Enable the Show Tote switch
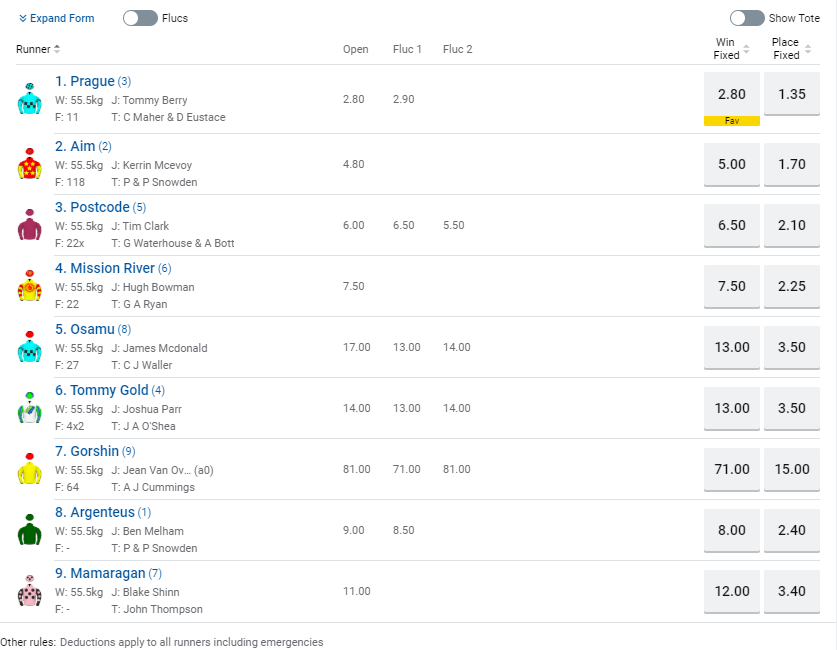This screenshot has width=837, height=650. tap(747, 18)
